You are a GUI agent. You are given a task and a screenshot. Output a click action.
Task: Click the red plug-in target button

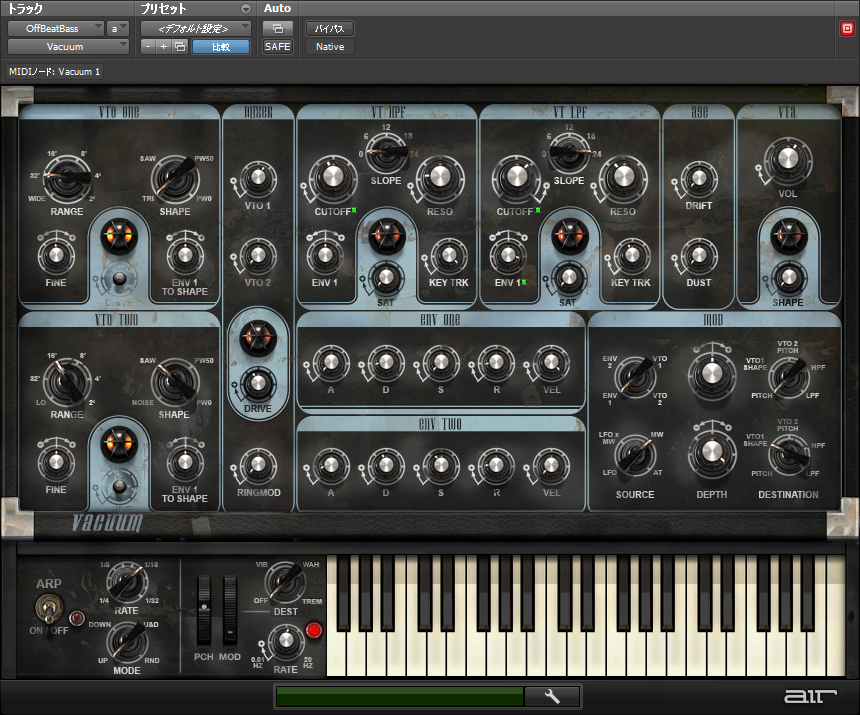click(847, 29)
